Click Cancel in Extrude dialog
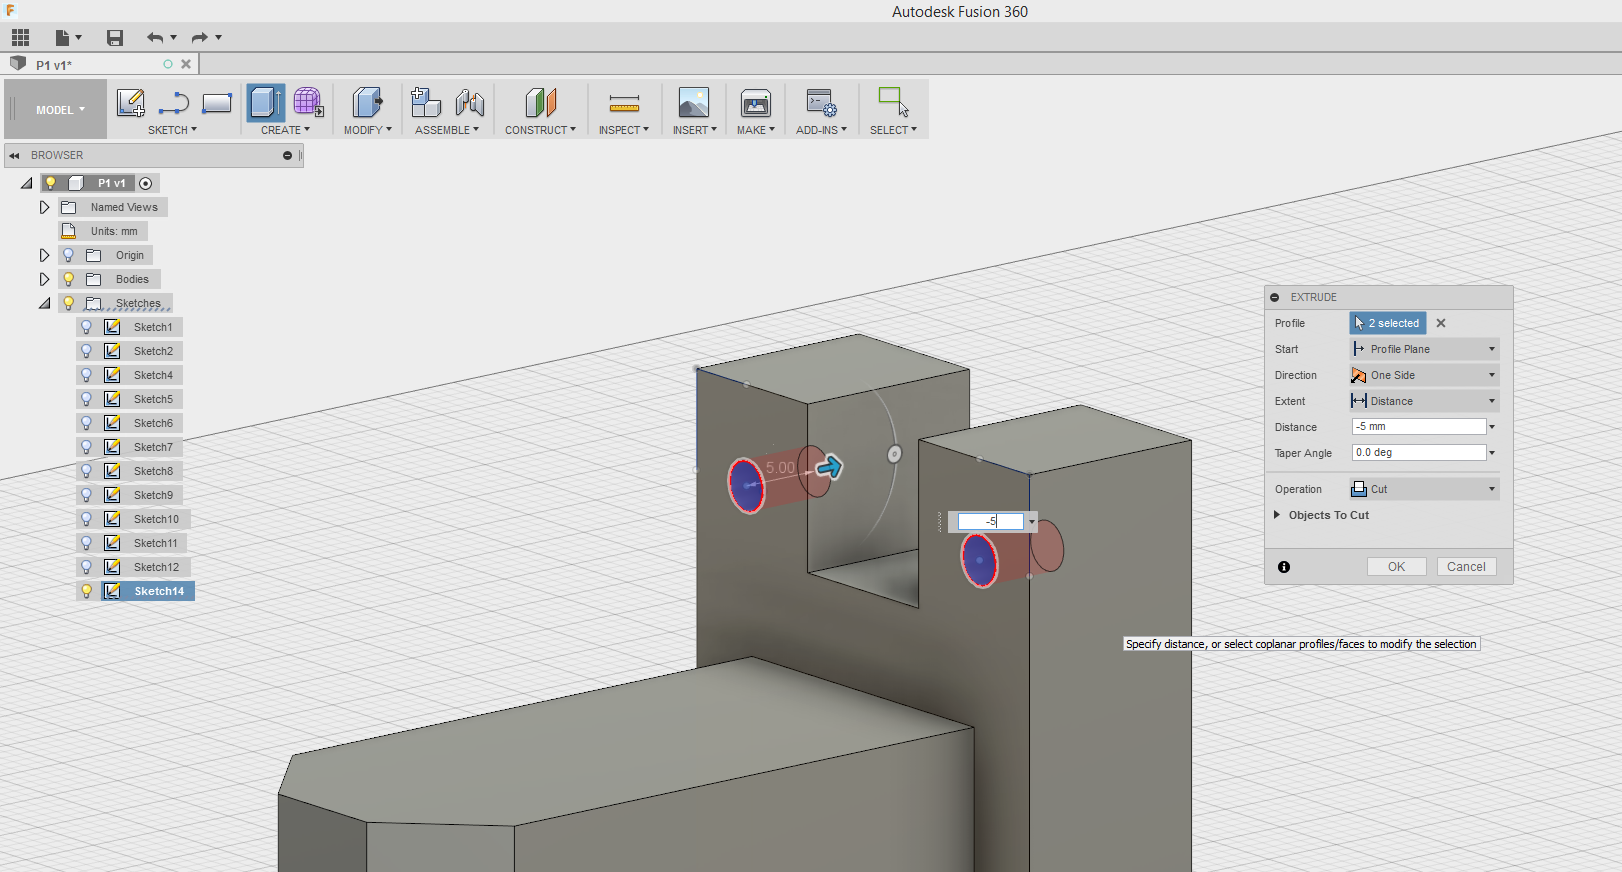 pos(1467,567)
